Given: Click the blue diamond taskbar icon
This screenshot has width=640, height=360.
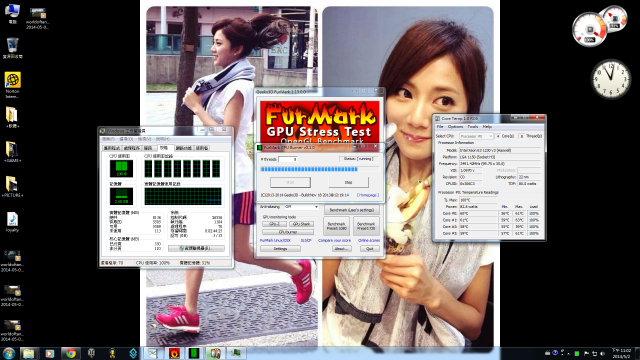Looking at the screenshot, I should pyautogui.click(x=133, y=353).
